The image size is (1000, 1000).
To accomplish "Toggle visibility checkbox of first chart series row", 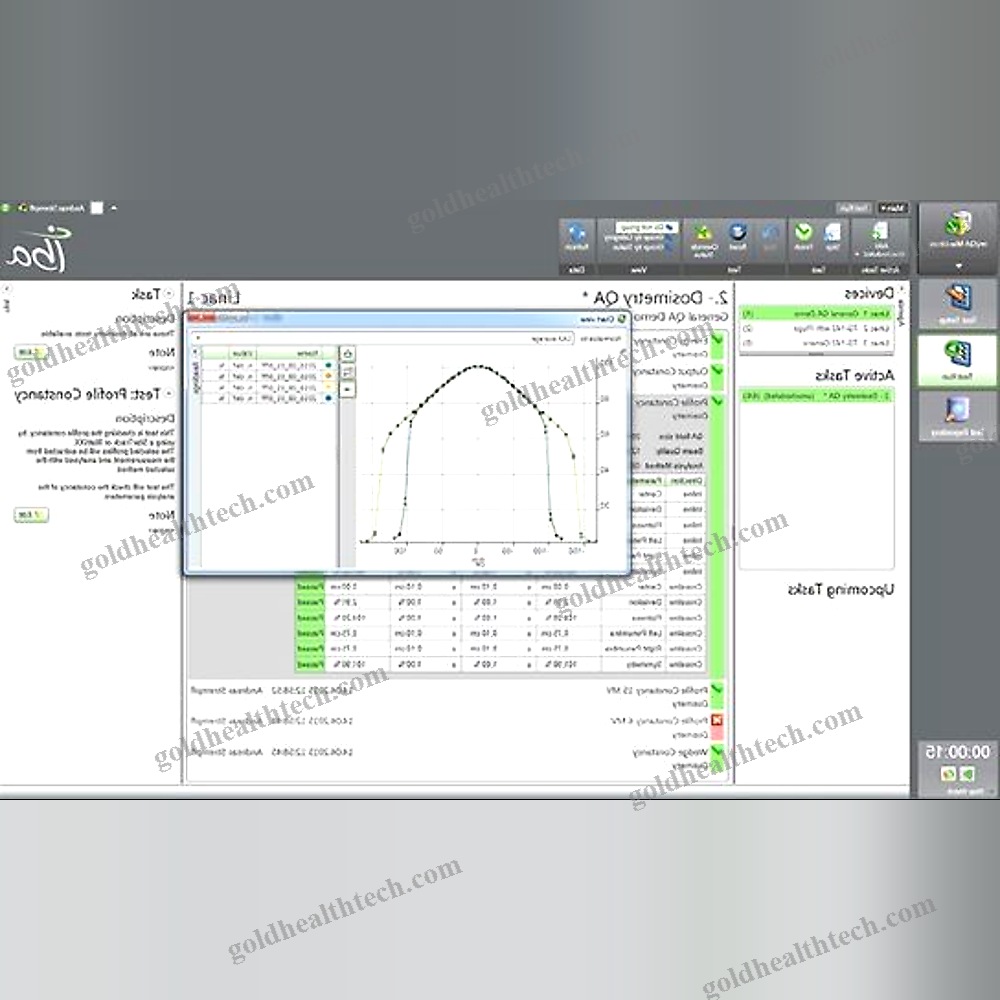I will coord(222,365).
